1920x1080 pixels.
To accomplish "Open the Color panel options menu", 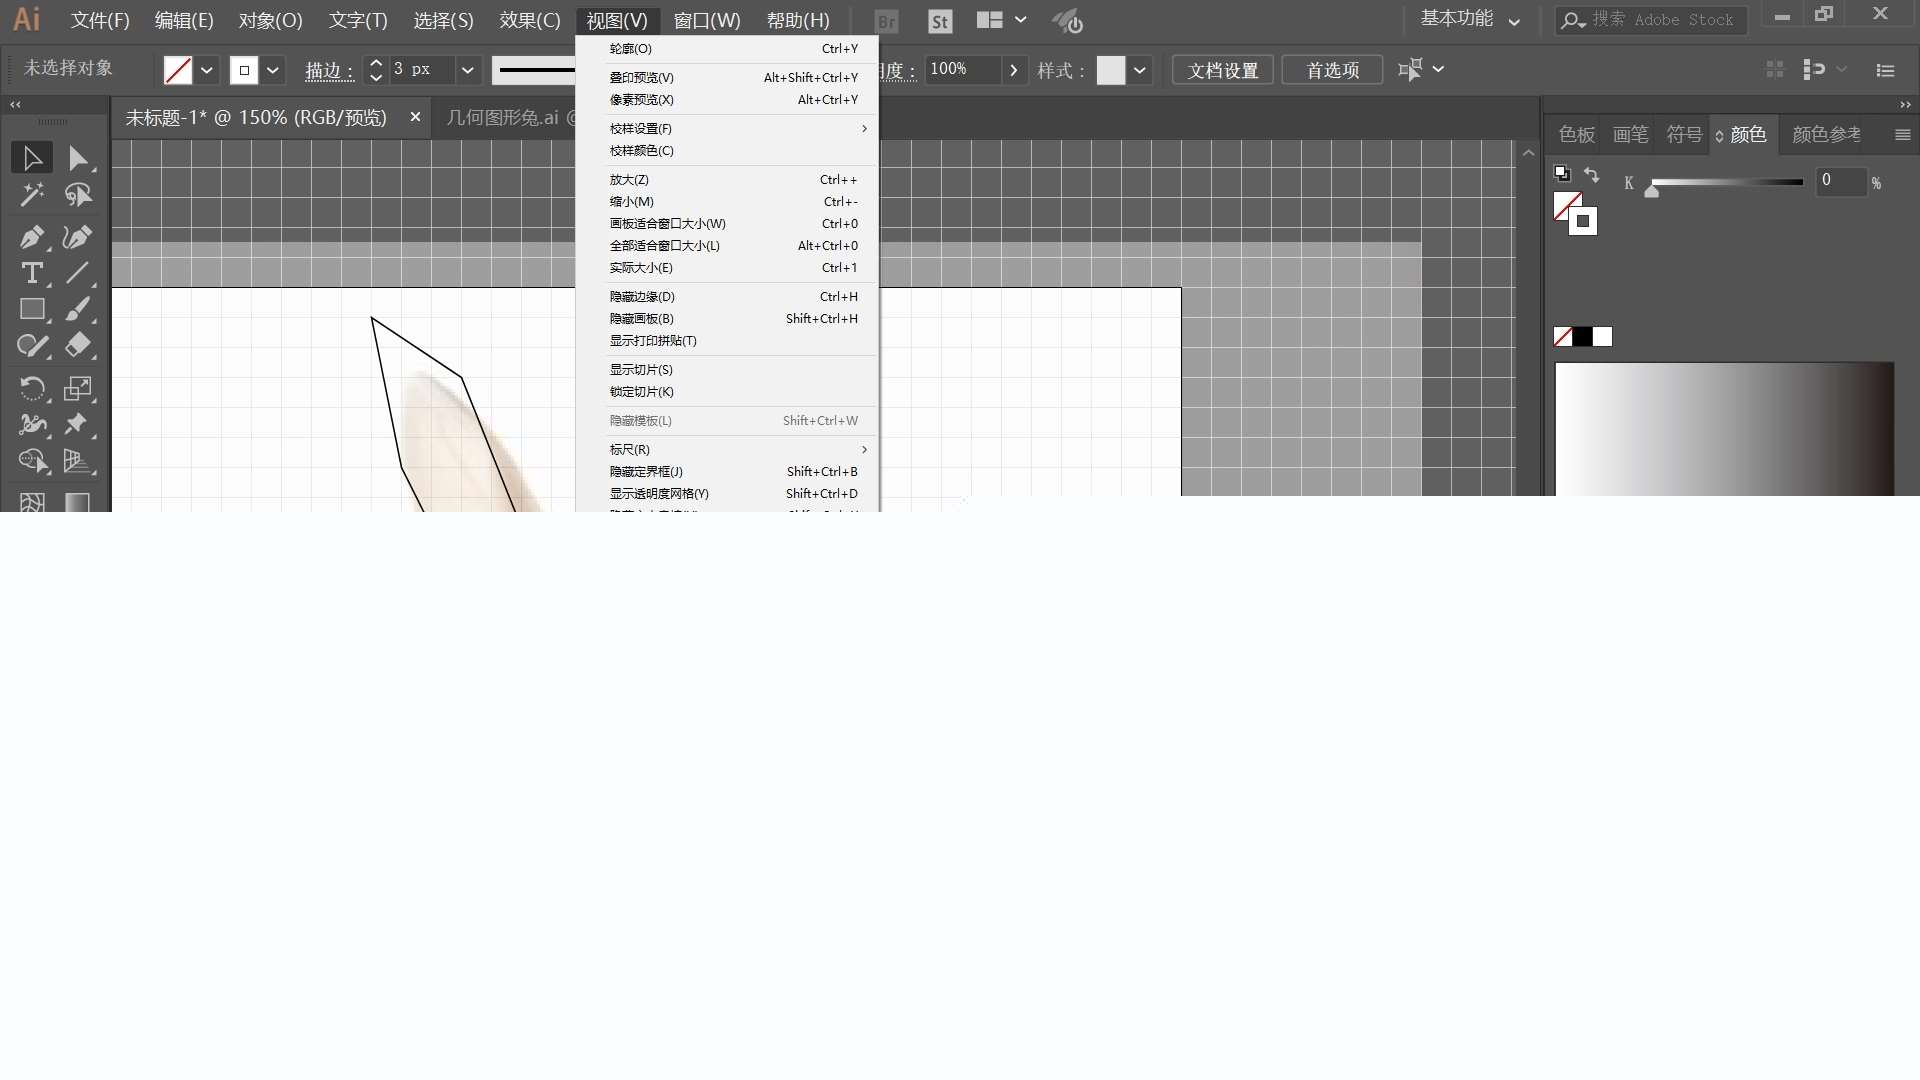I will click(1902, 135).
